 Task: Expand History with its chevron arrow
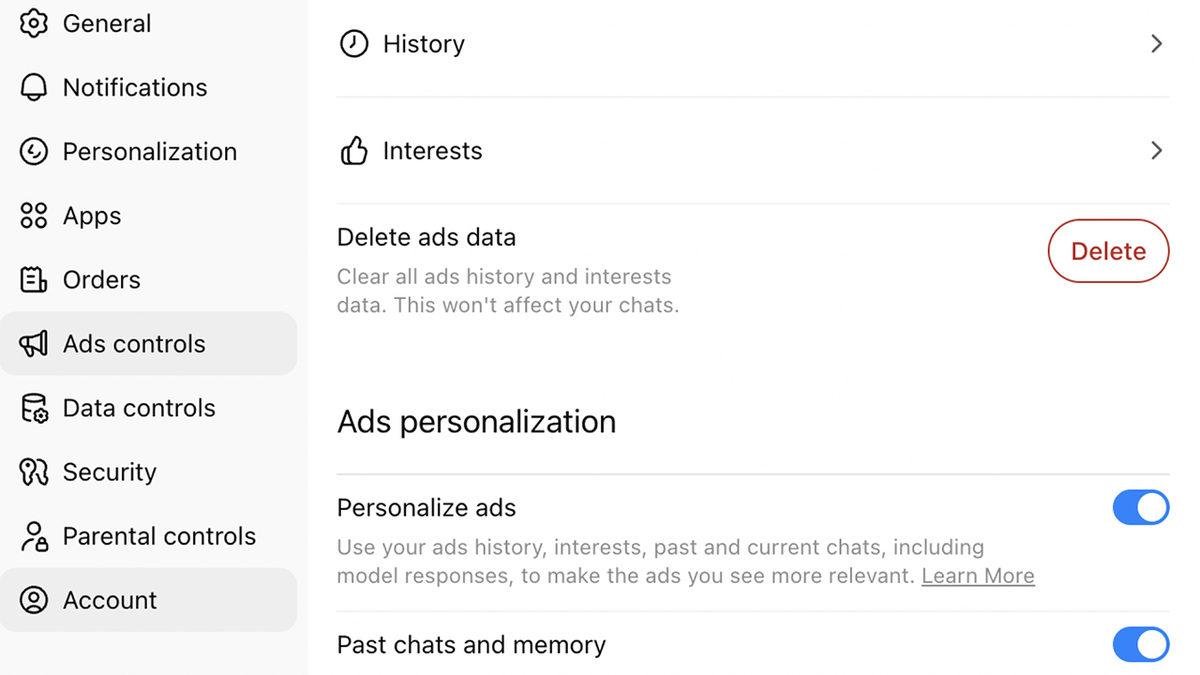pos(1156,44)
